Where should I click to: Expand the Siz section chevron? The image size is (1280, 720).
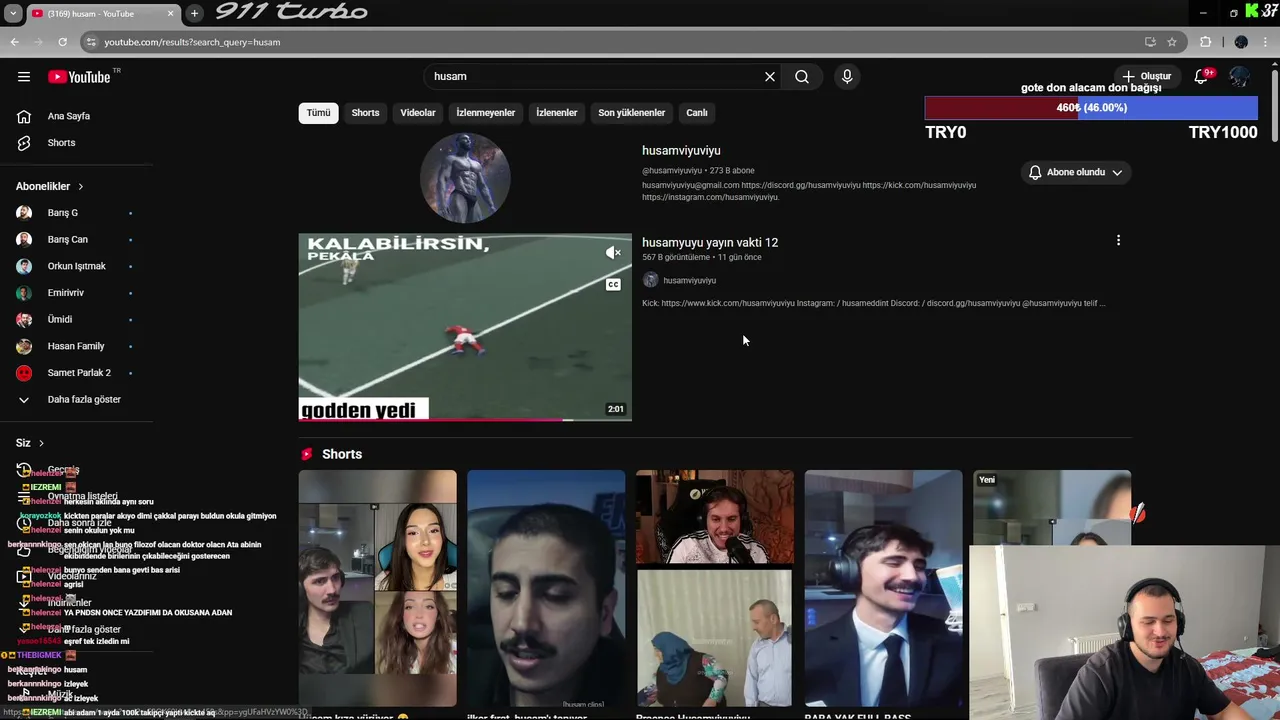(x=41, y=443)
